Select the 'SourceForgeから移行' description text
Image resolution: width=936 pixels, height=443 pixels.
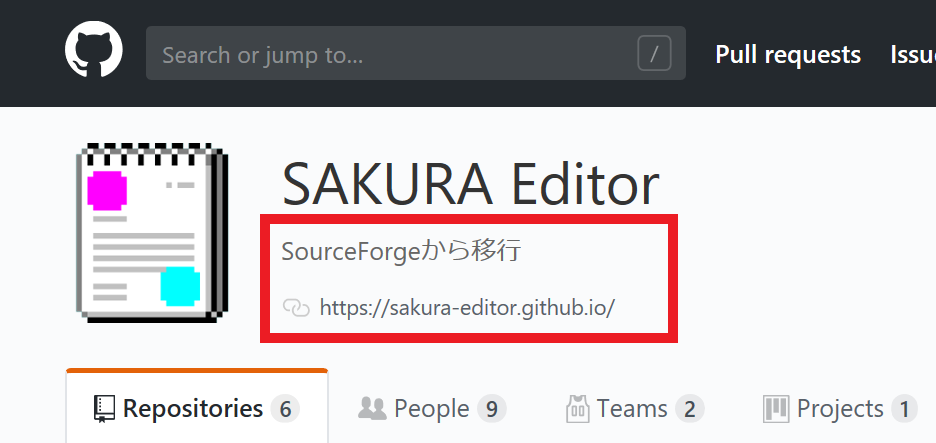point(401,251)
